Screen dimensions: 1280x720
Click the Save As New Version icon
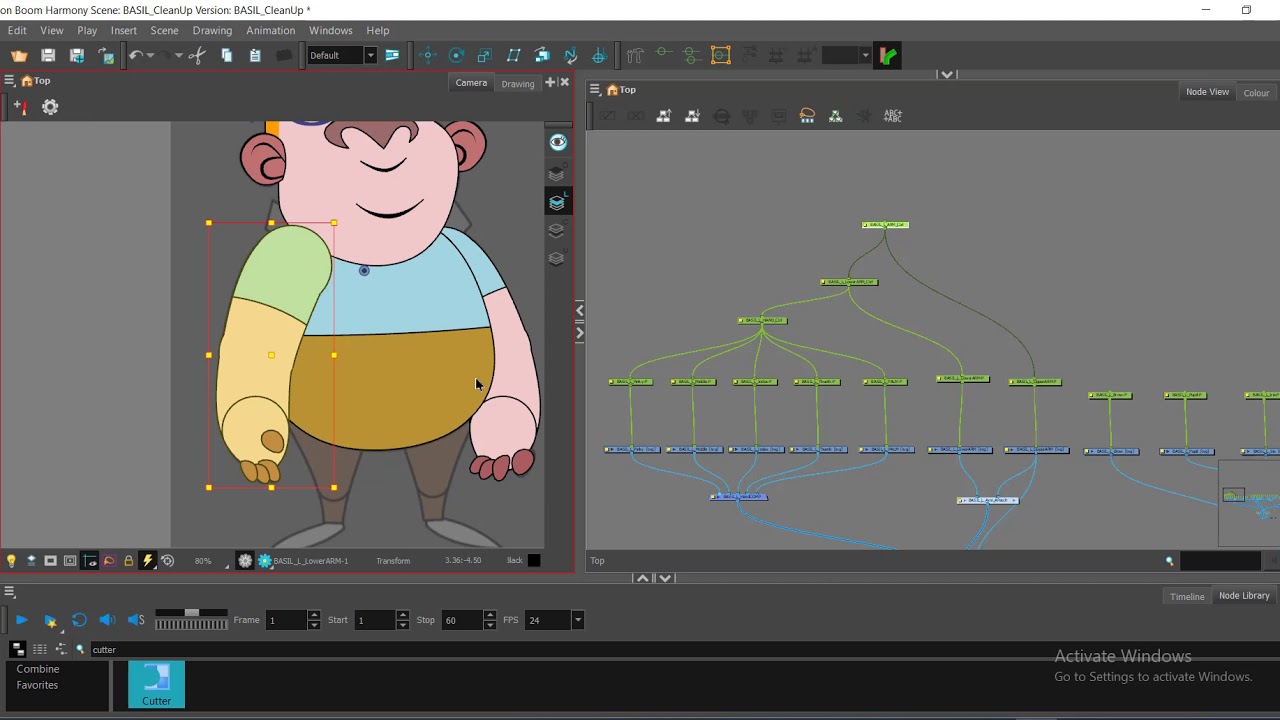[x=77, y=55]
